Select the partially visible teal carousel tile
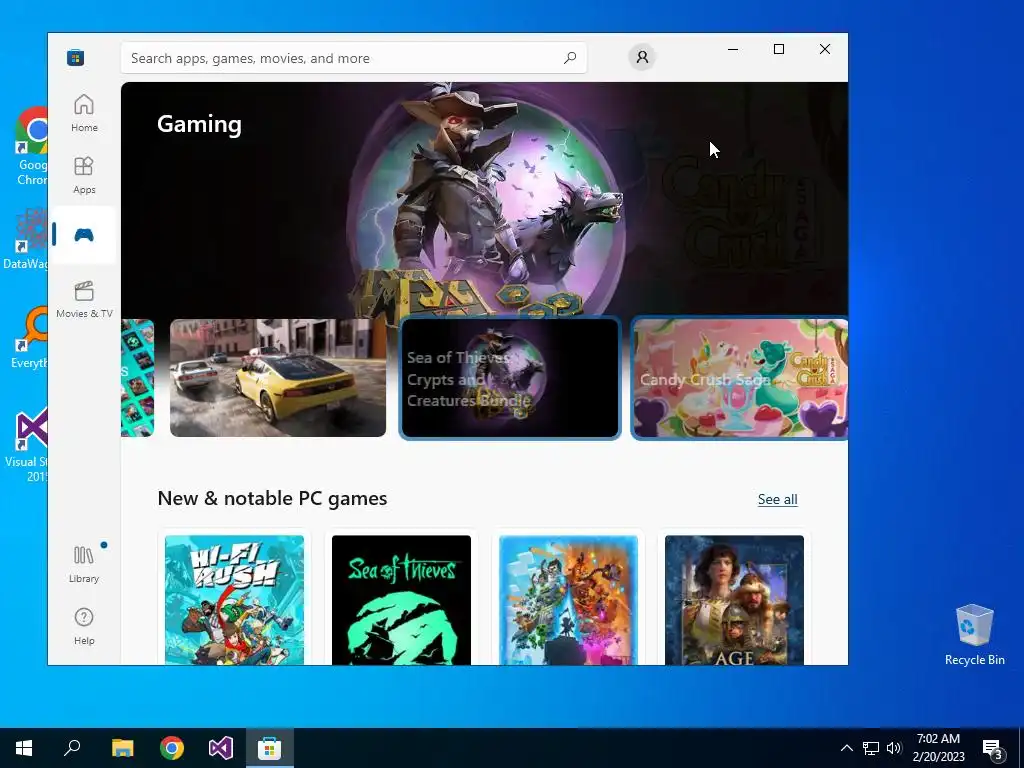The height and width of the screenshot is (768, 1024). point(137,378)
